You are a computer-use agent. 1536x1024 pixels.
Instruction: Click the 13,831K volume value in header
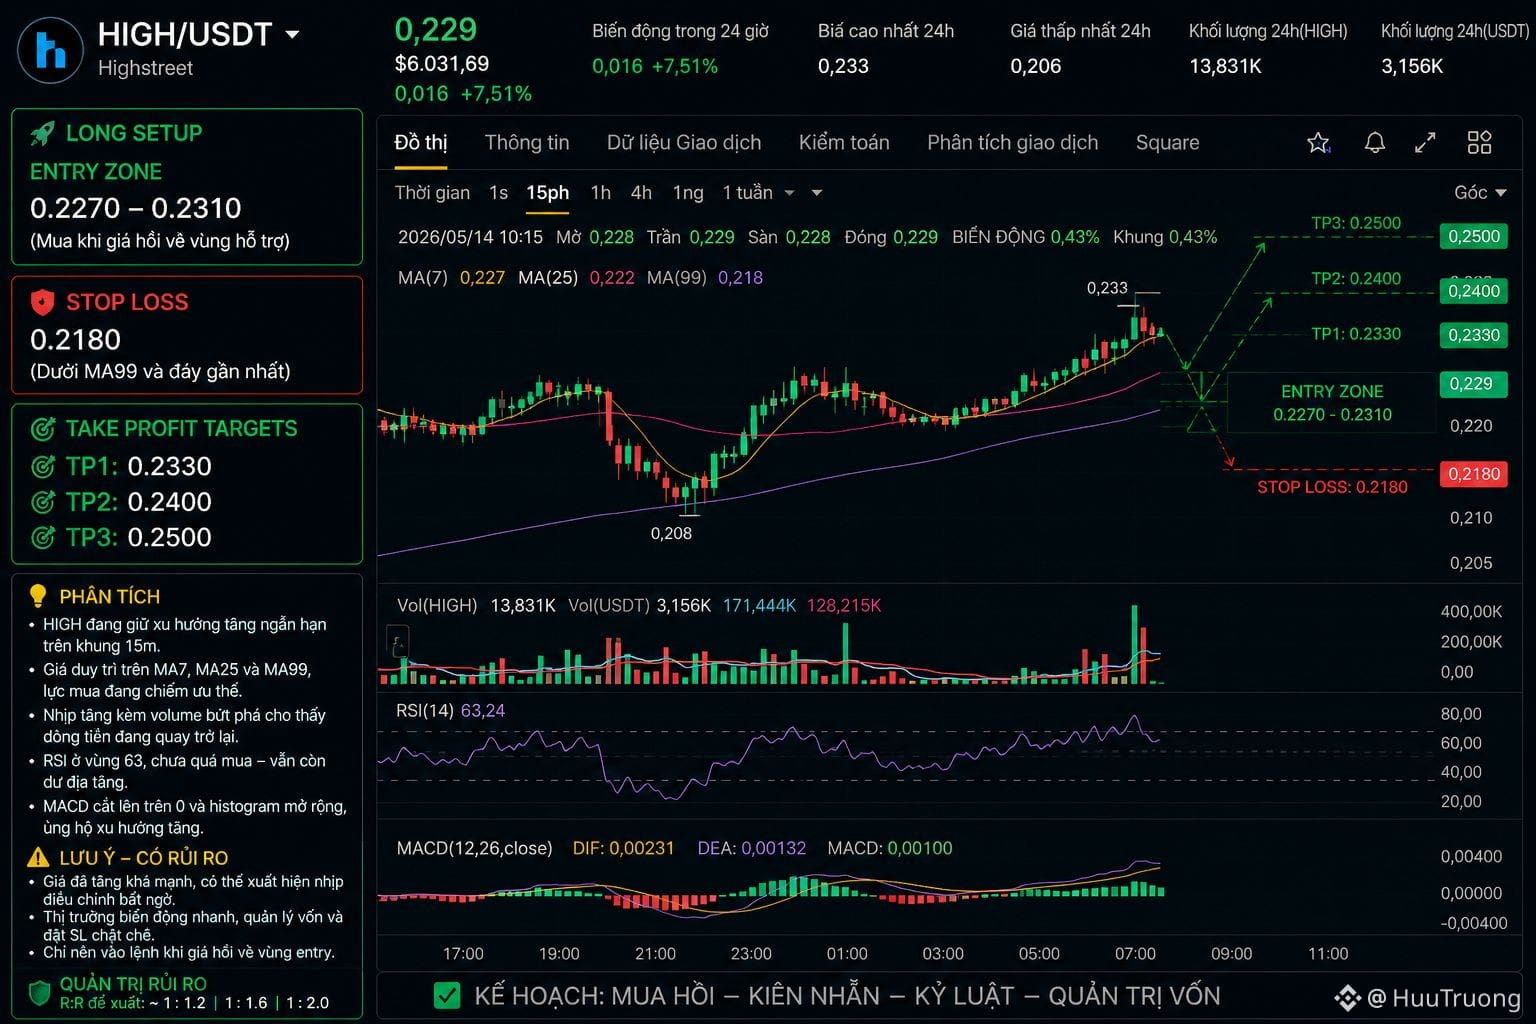coord(1225,67)
